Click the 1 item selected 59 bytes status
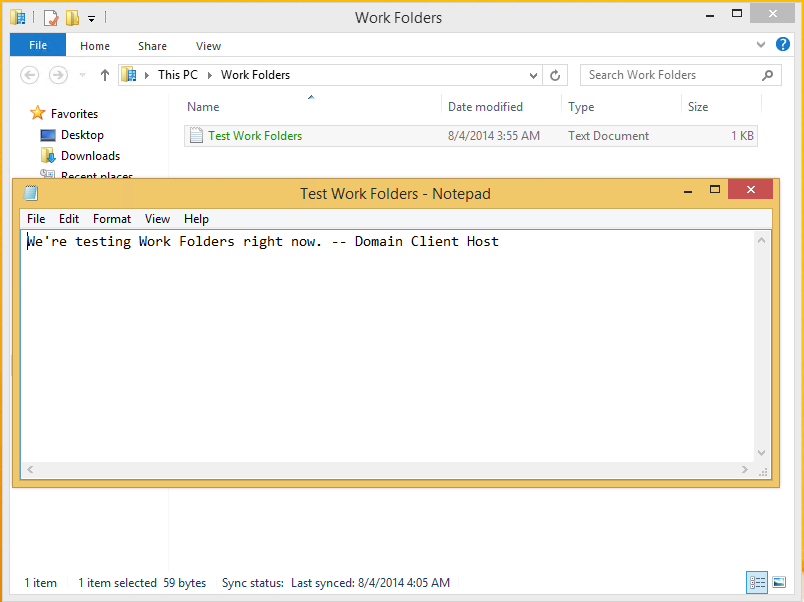 (142, 583)
